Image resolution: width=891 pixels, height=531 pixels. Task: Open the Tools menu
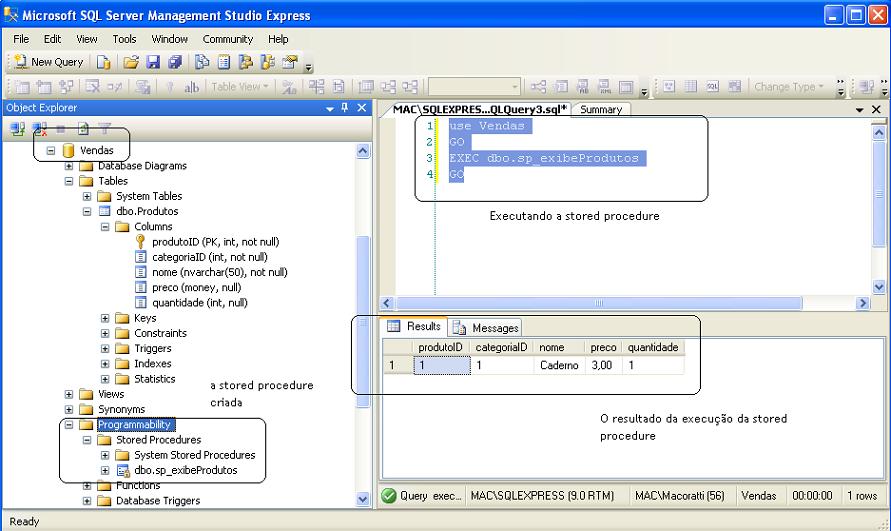[124, 39]
